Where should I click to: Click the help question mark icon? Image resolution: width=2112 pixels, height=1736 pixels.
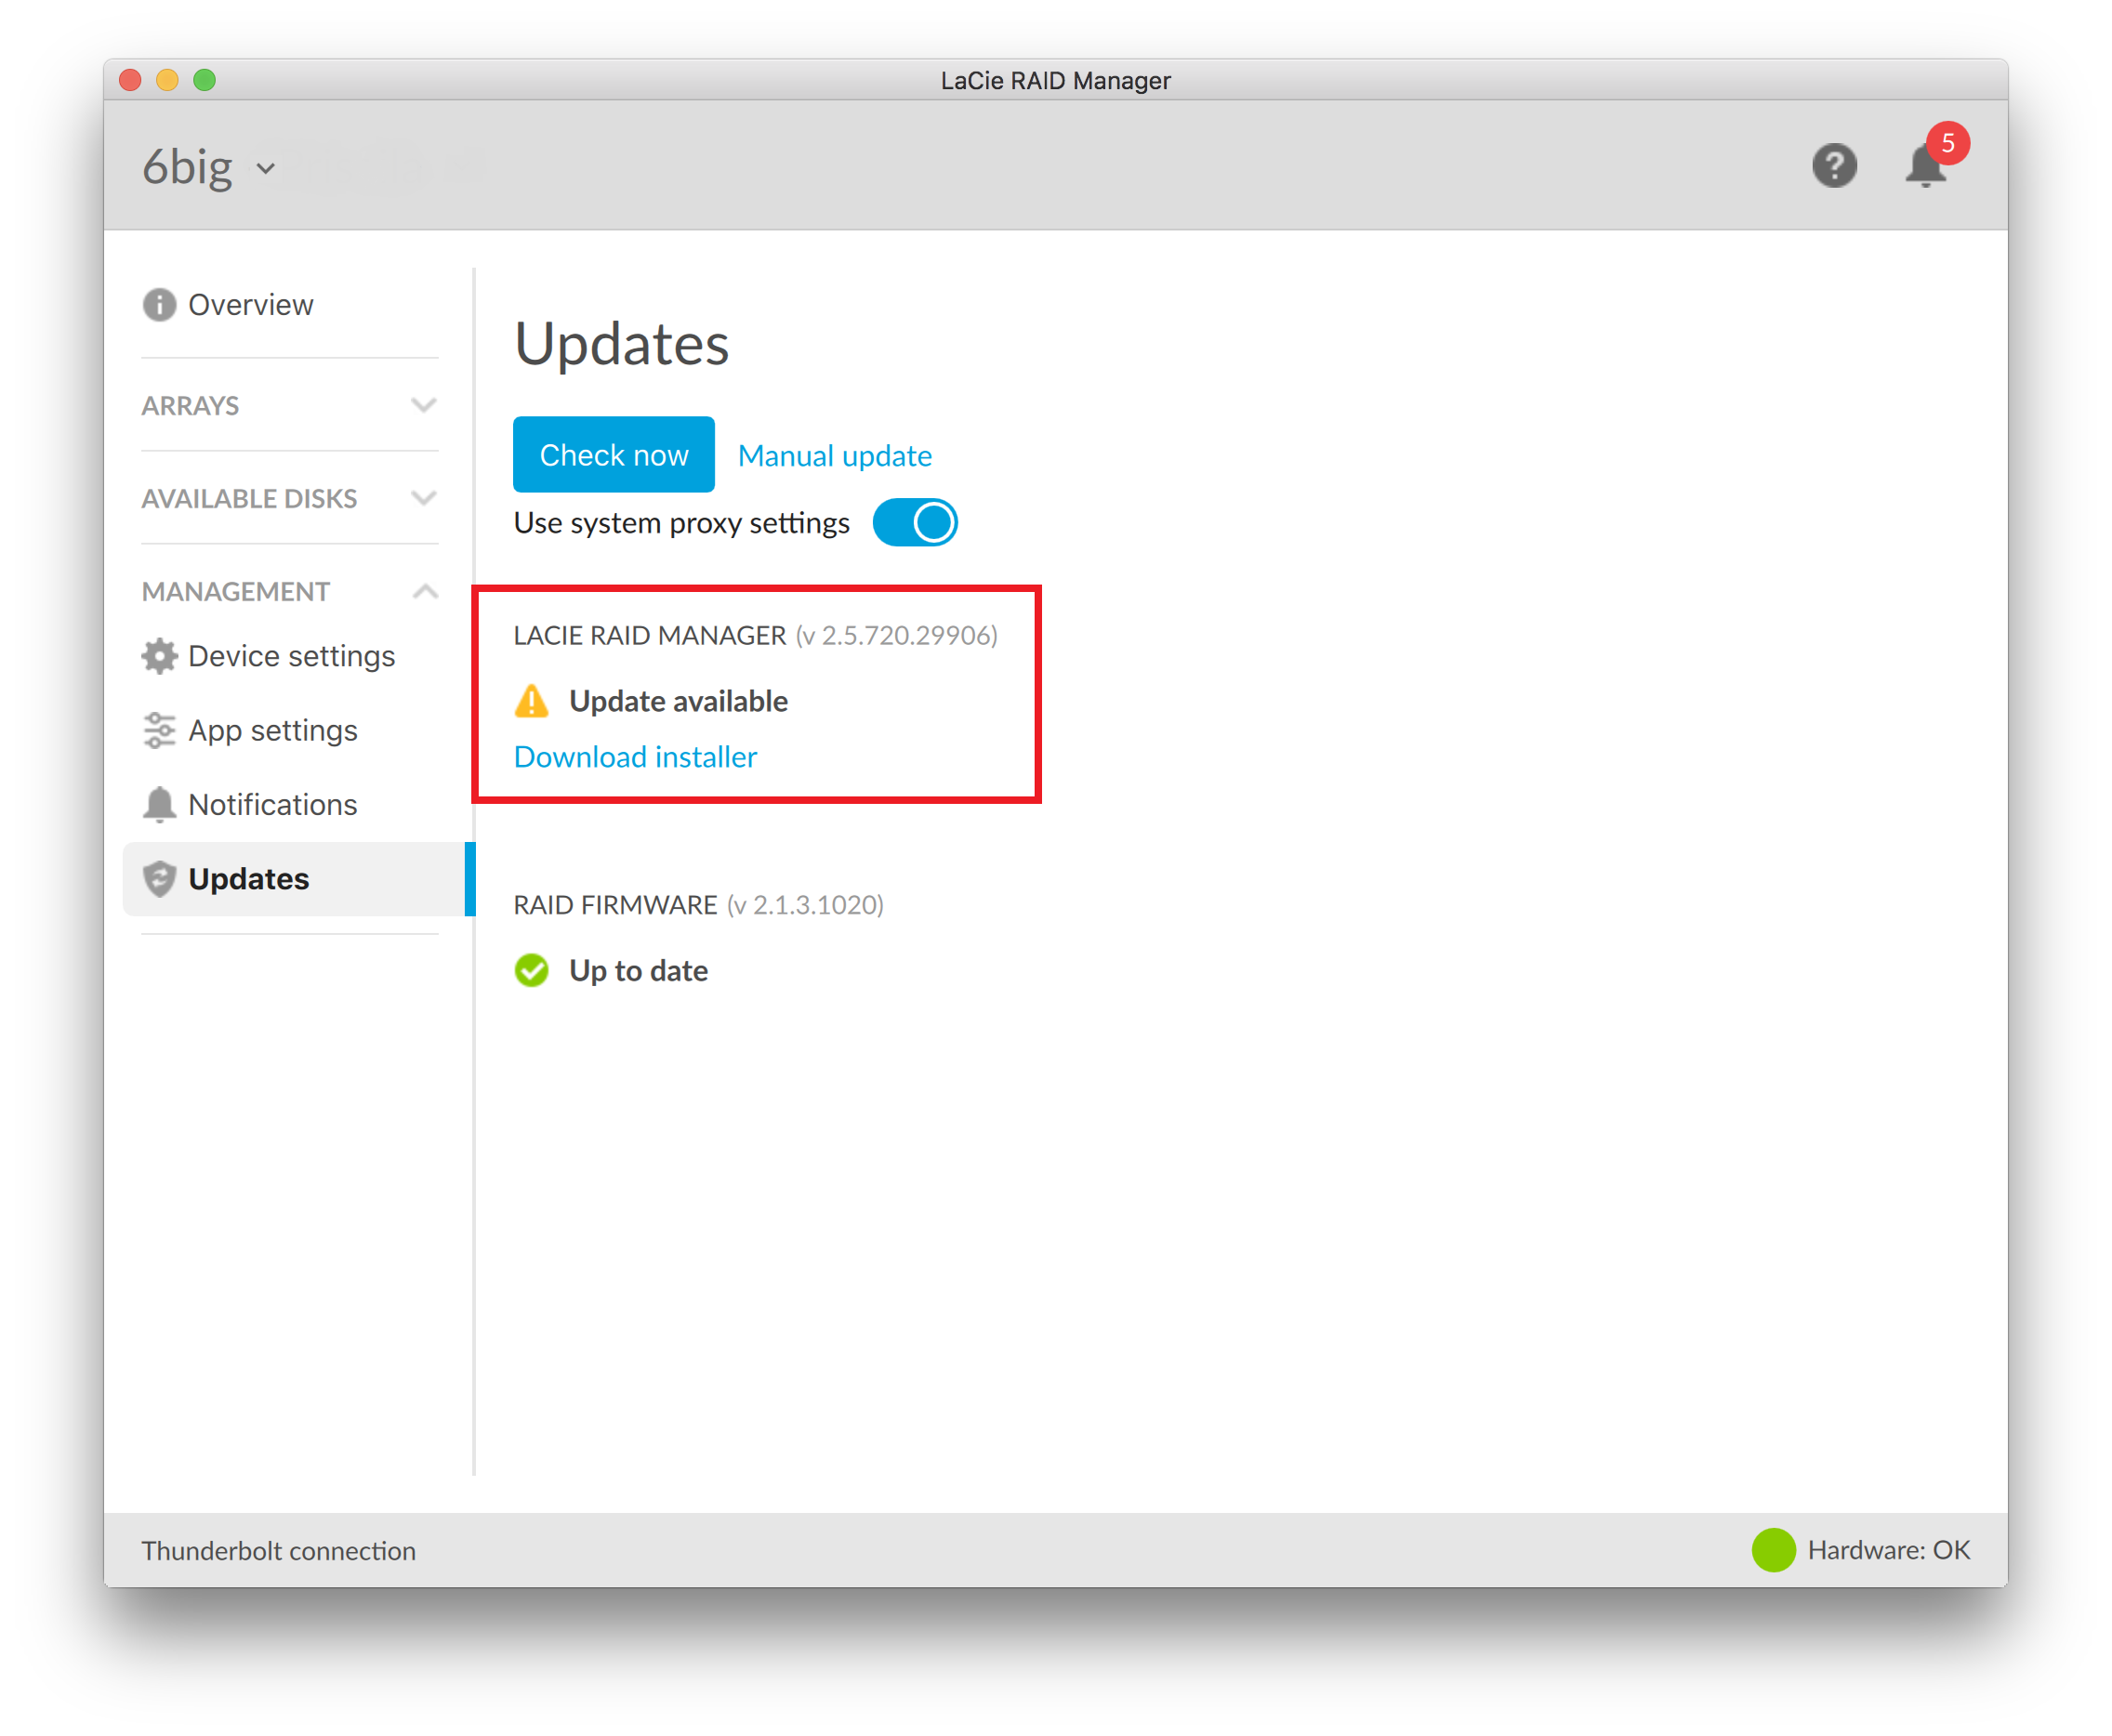pos(1833,165)
